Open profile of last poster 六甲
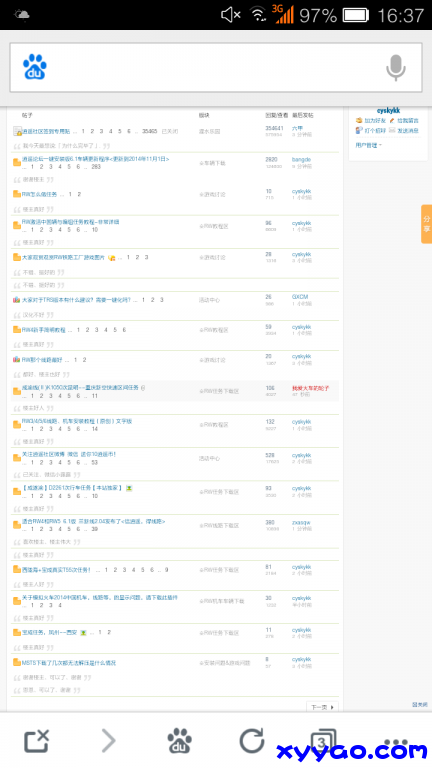 click(297, 128)
